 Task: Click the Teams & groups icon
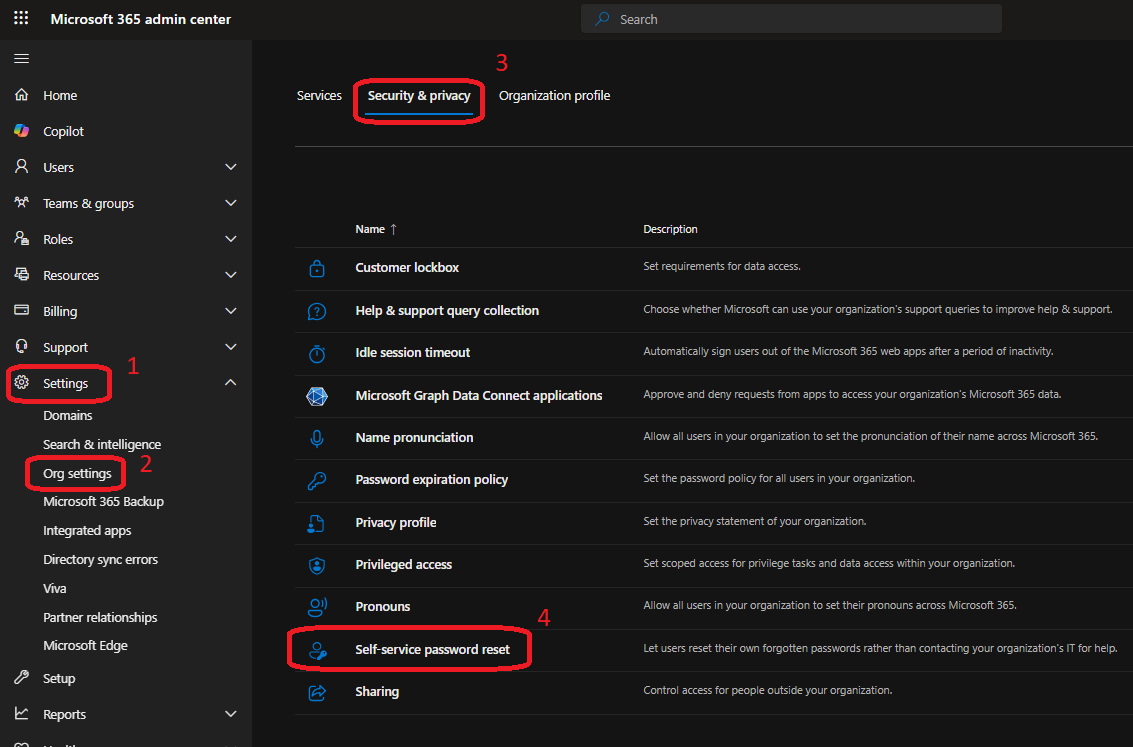pyautogui.click(x=22, y=203)
